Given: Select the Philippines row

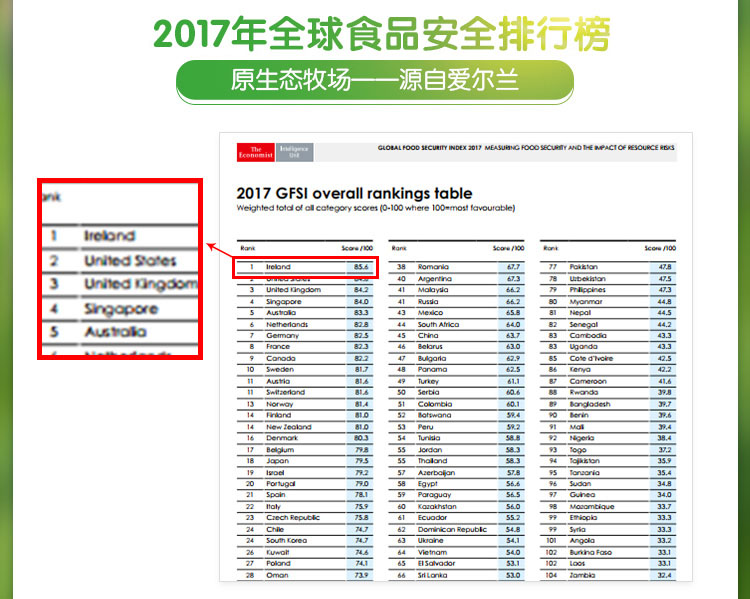Looking at the screenshot, I should pos(608,290).
